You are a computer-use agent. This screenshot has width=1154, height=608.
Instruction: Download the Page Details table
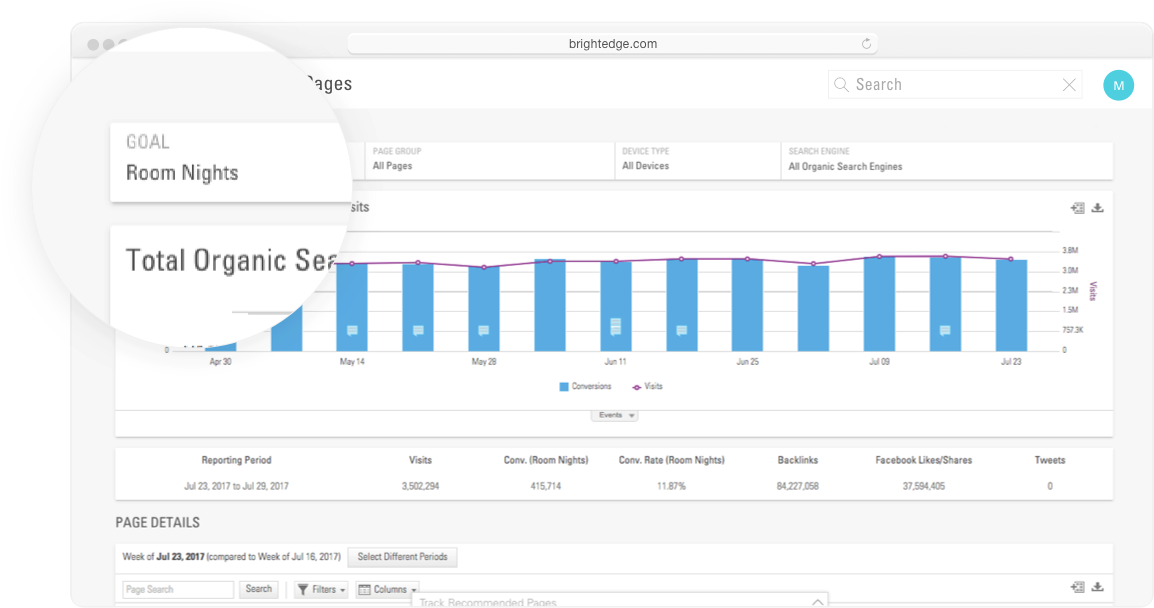tap(1097, 587)
